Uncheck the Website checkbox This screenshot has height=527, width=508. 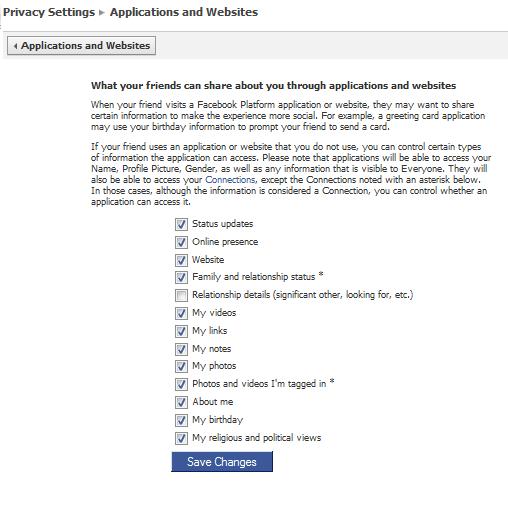(x=181, y=260)
